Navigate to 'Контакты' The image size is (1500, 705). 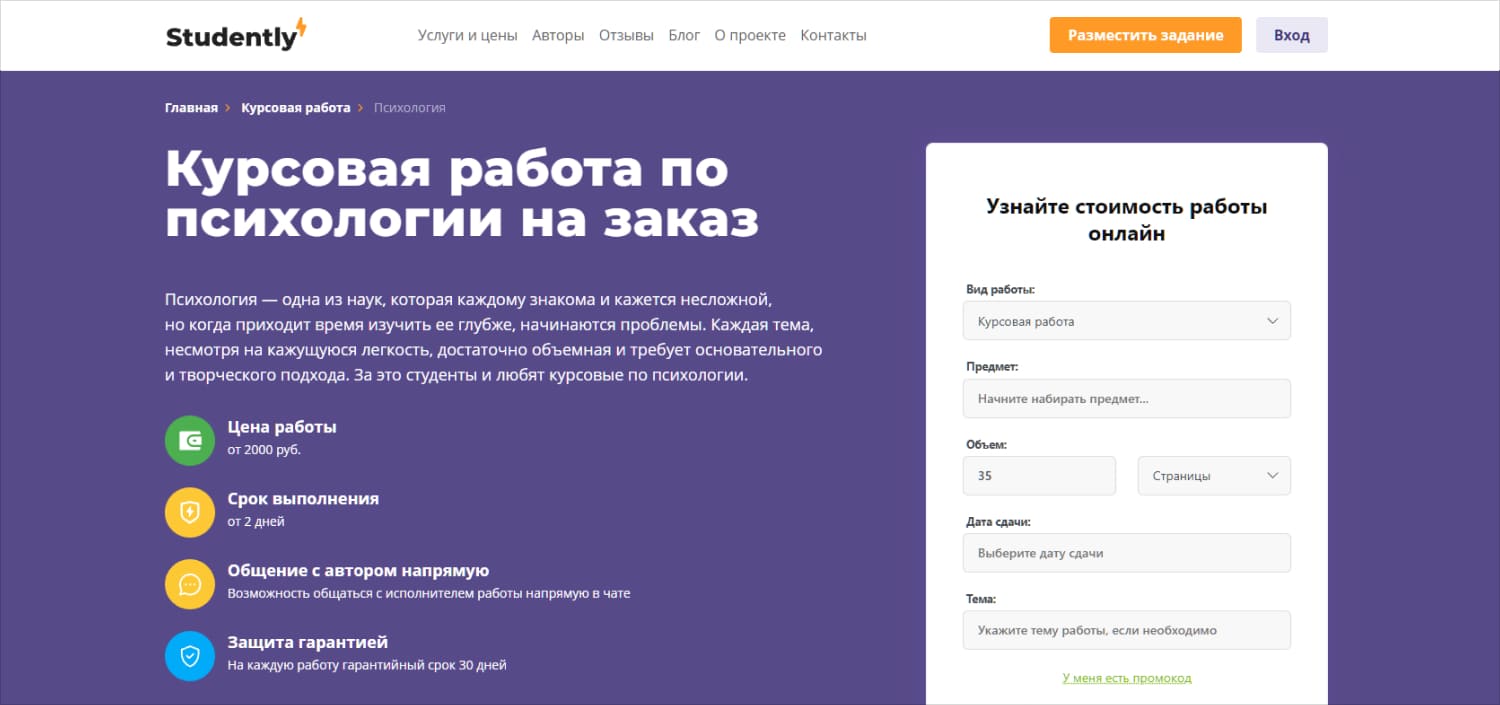point(833,35)
